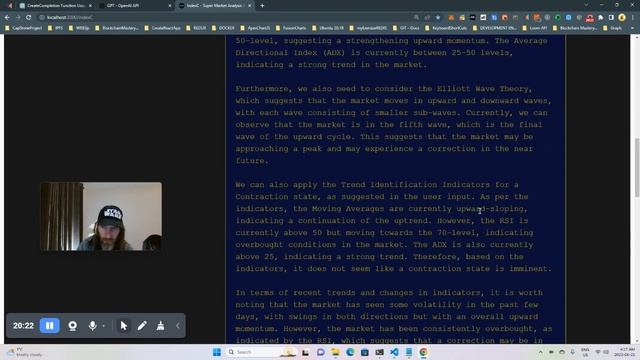Open the Windows Start menu
640x360 pixels.
click(x=217, y=352)
